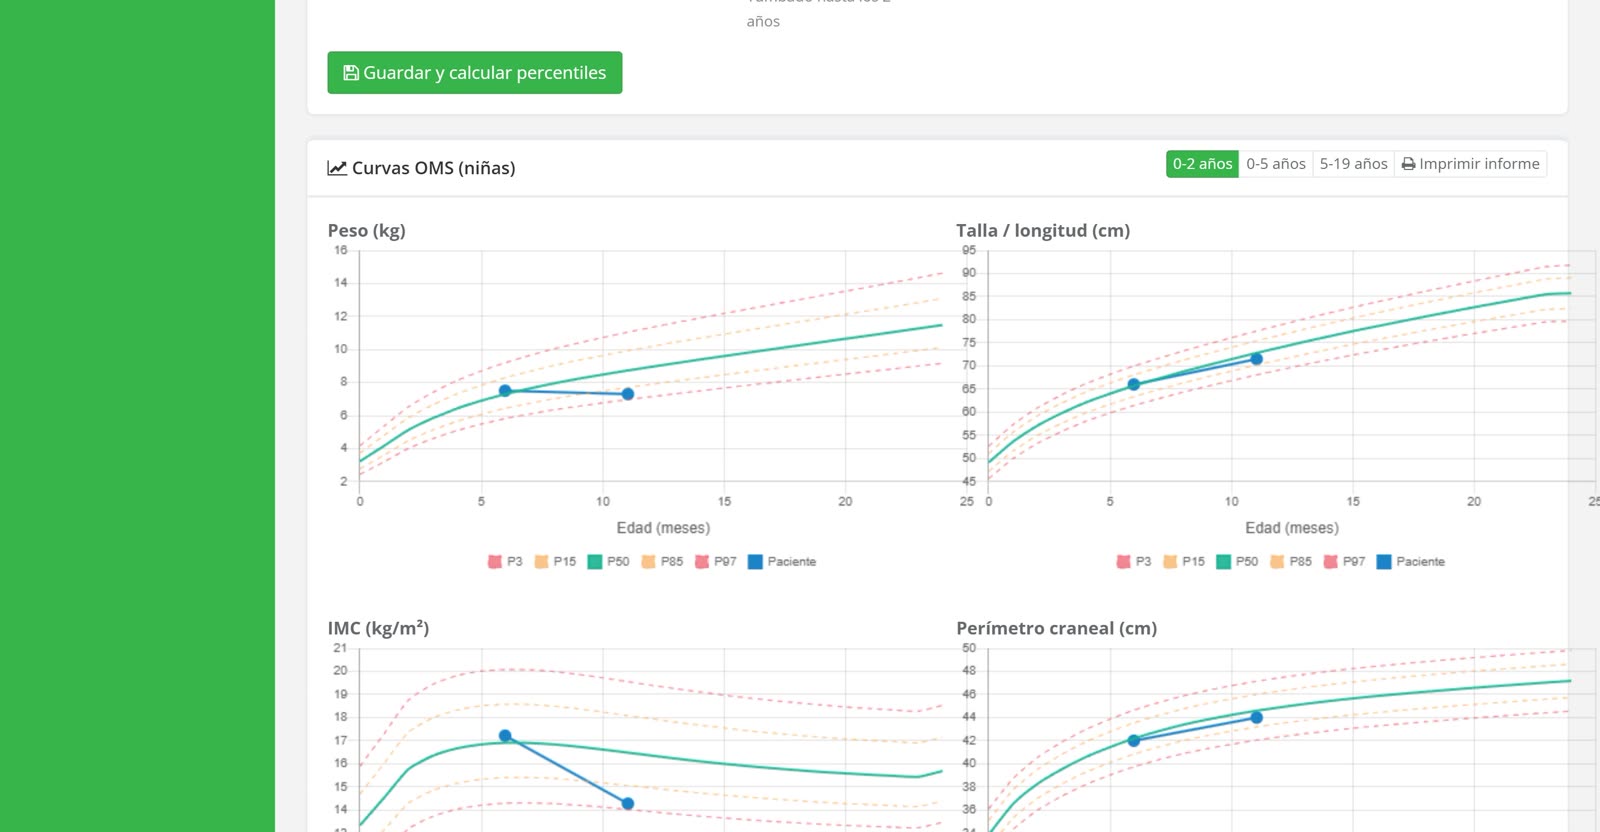Image resolution: width=1600 pixels, height=832 pixels.
Task: Toggle P50 legend in Talla chart
Action: [x=1237, y=562]
